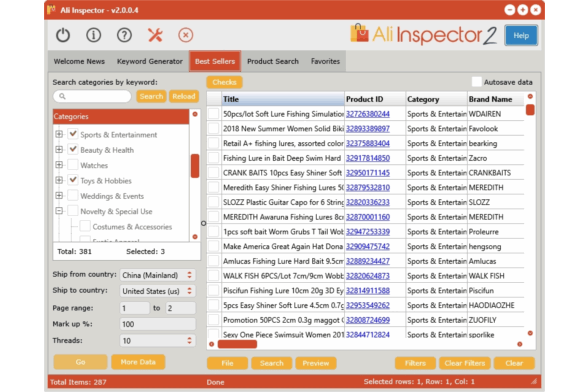Viewport: 588px width, 392px height.
Task: Minimize the Ali Inspector window
Action: pyautogui.click(x=509, y=10)
